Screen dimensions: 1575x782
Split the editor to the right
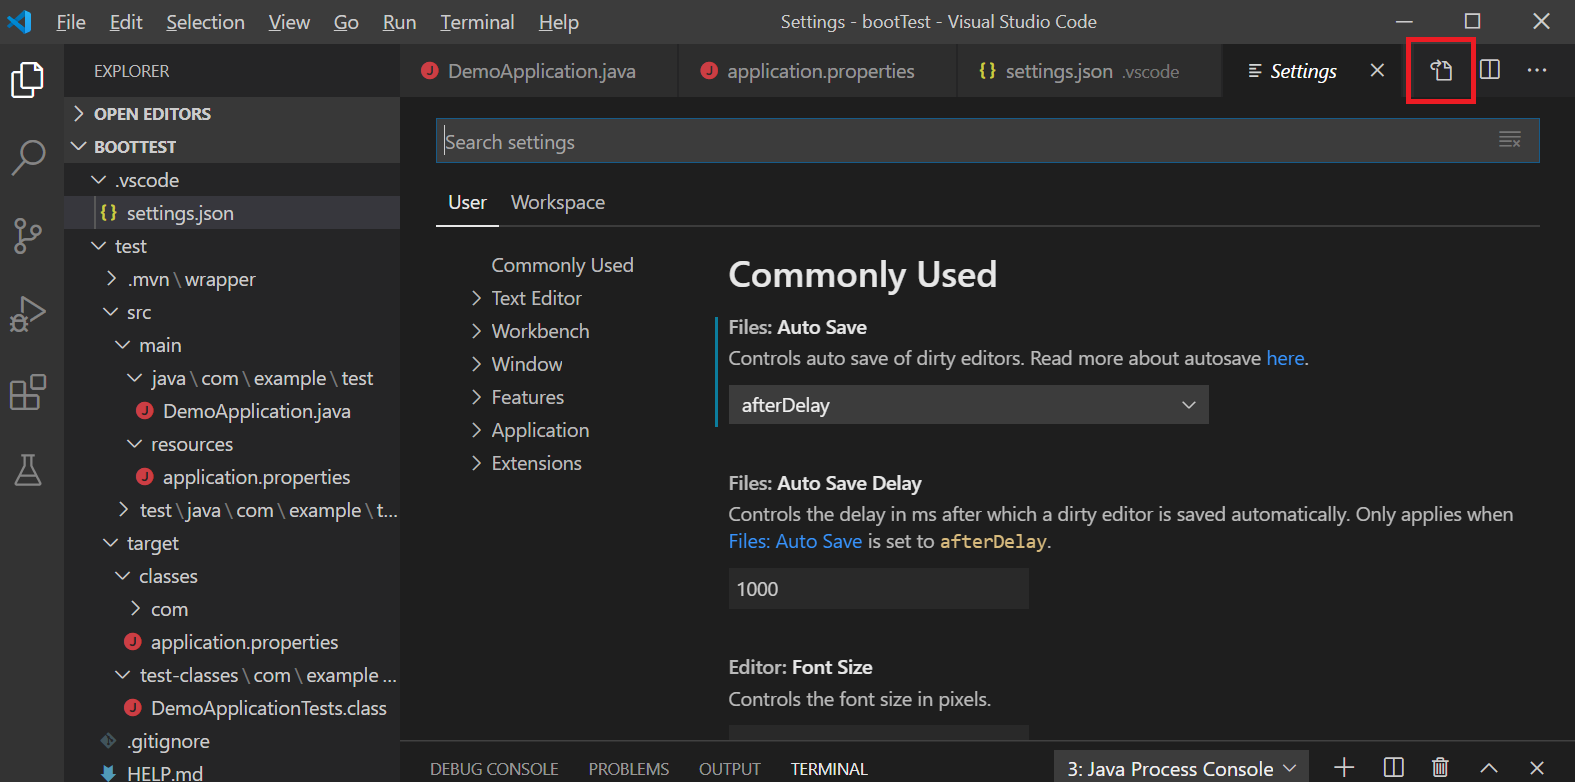[x=1490, y=70]
